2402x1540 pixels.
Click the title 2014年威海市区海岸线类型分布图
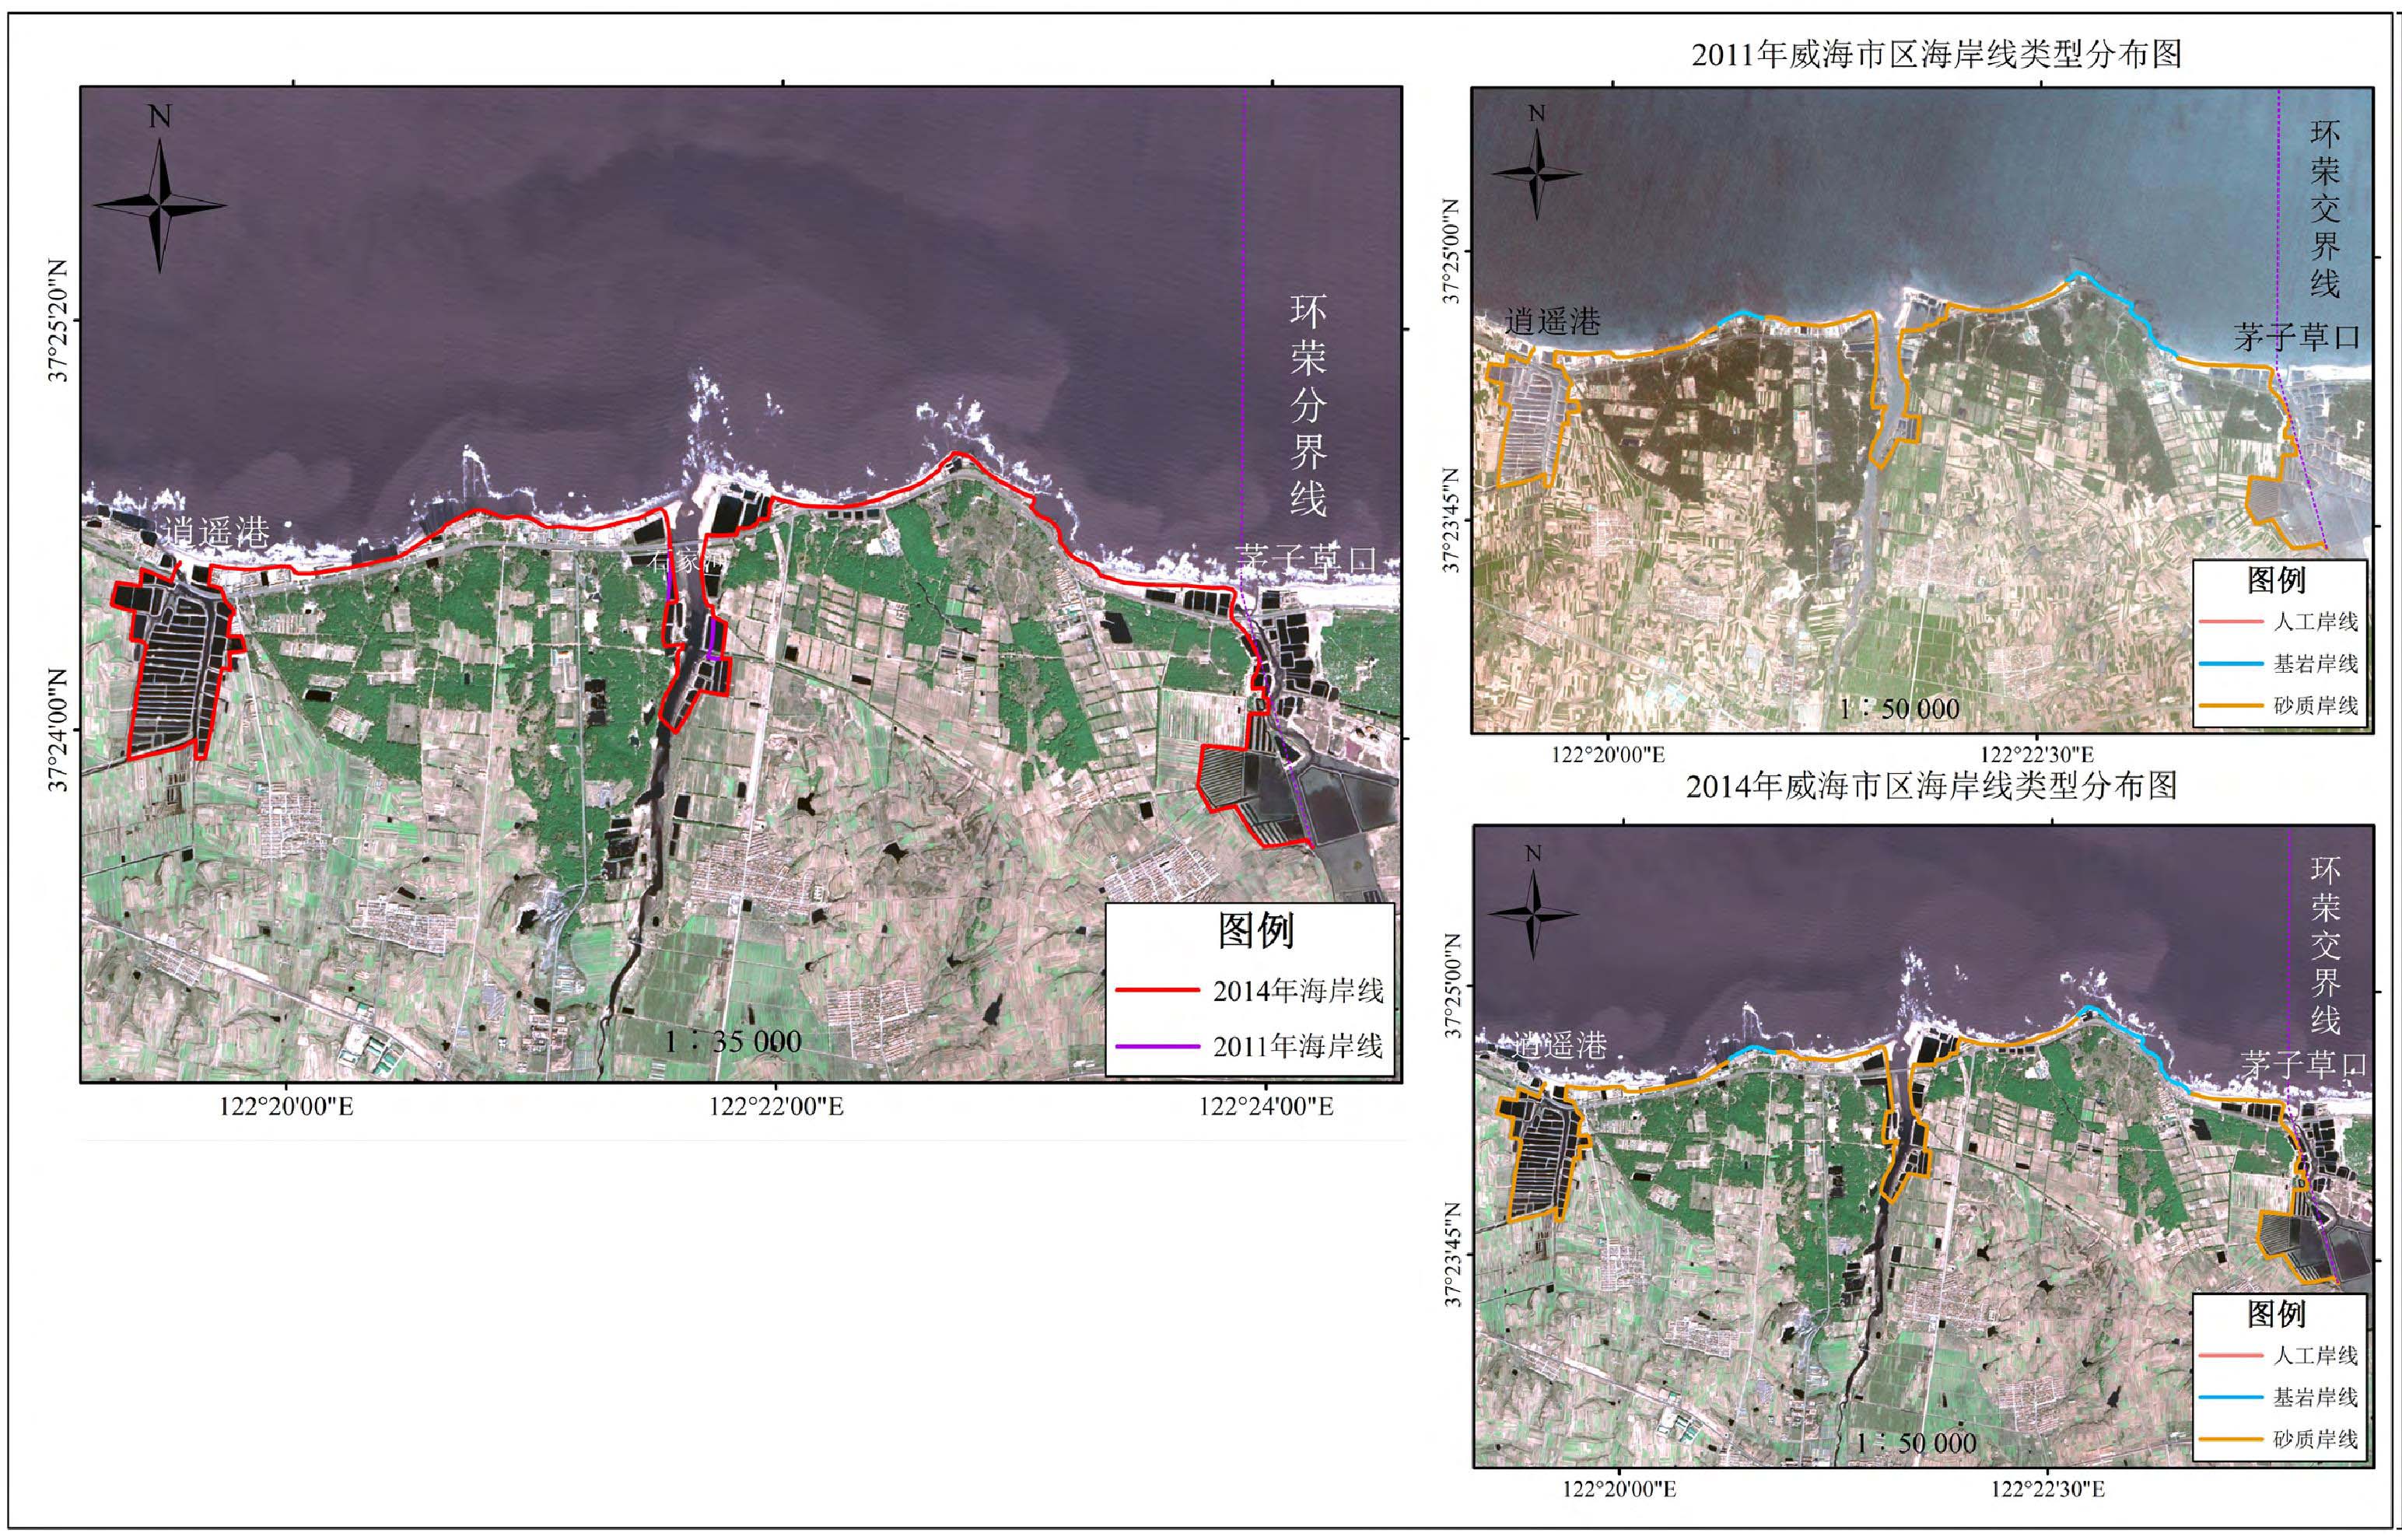(x=1932, y=786)
